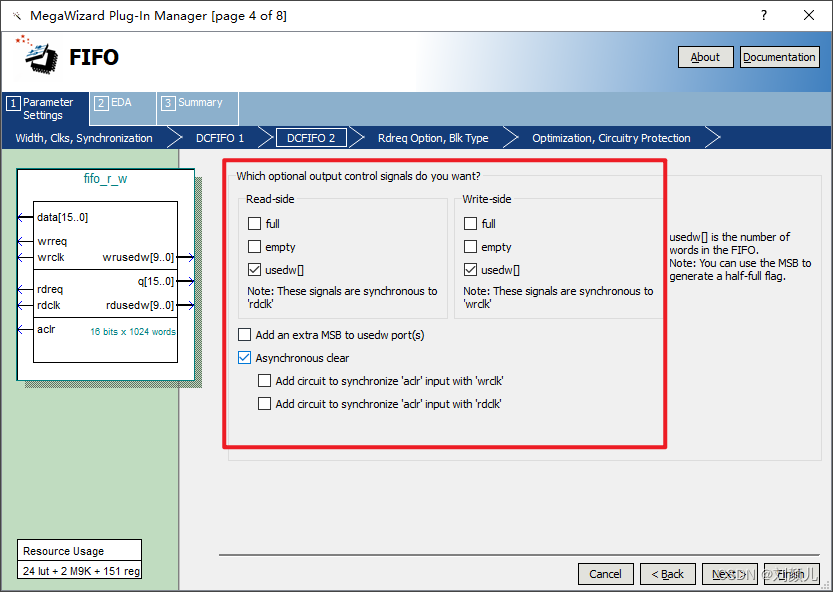This screenshot has height=592, width=833.
Task: Enable Read-side empty signal checkbox
Action: [254, 247]
